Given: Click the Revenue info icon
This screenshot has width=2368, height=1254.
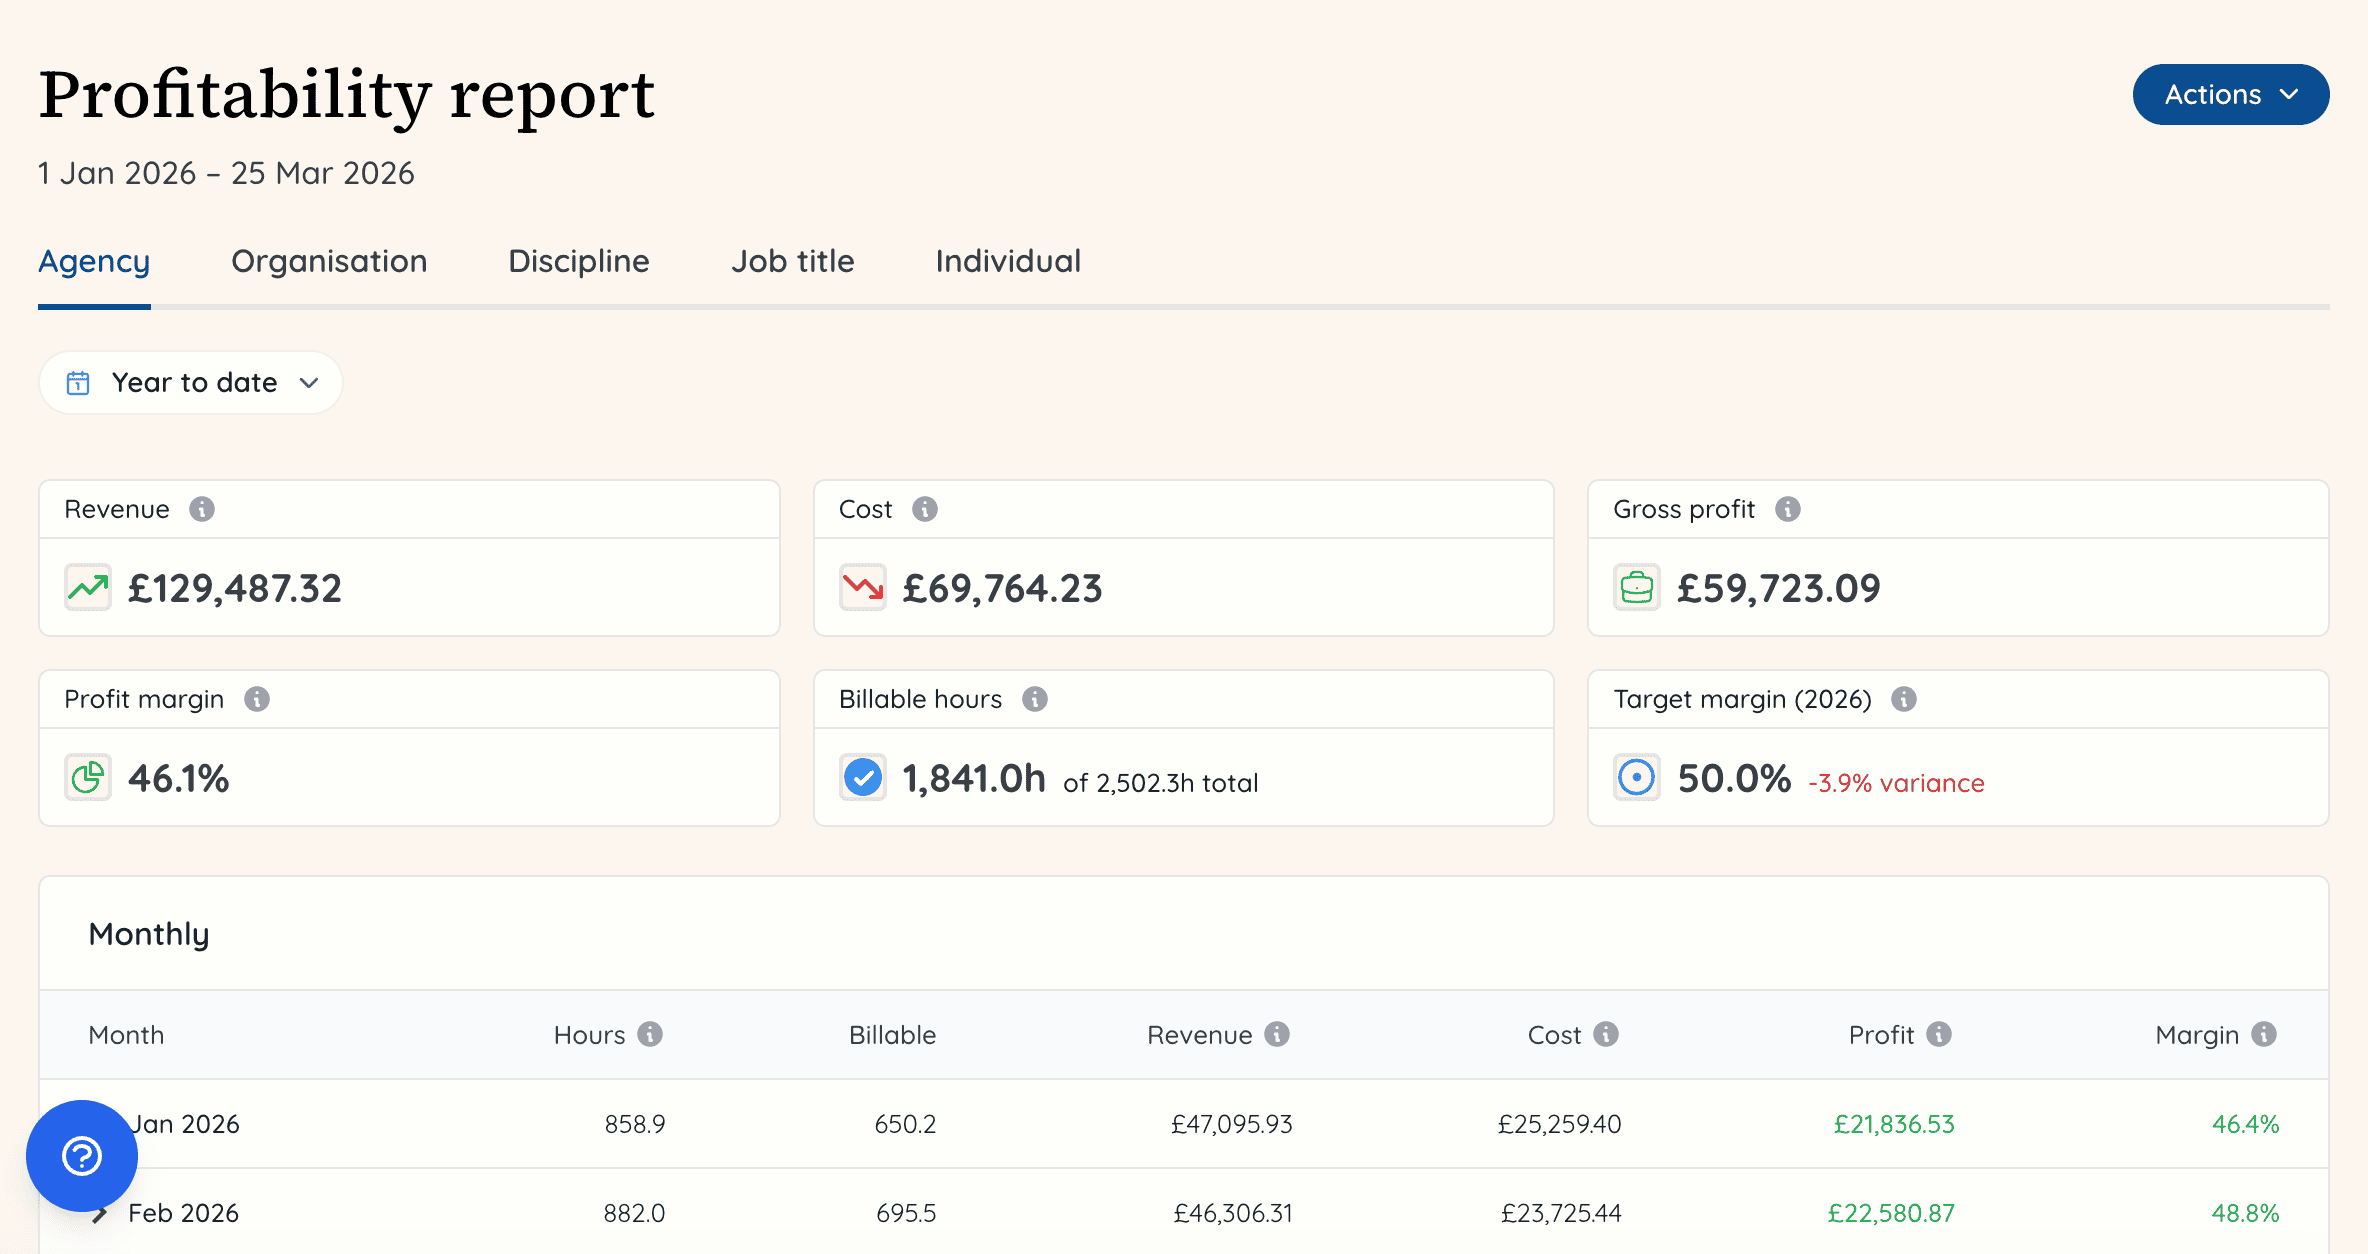Looking at the screenshot, I should coord(203,508).
